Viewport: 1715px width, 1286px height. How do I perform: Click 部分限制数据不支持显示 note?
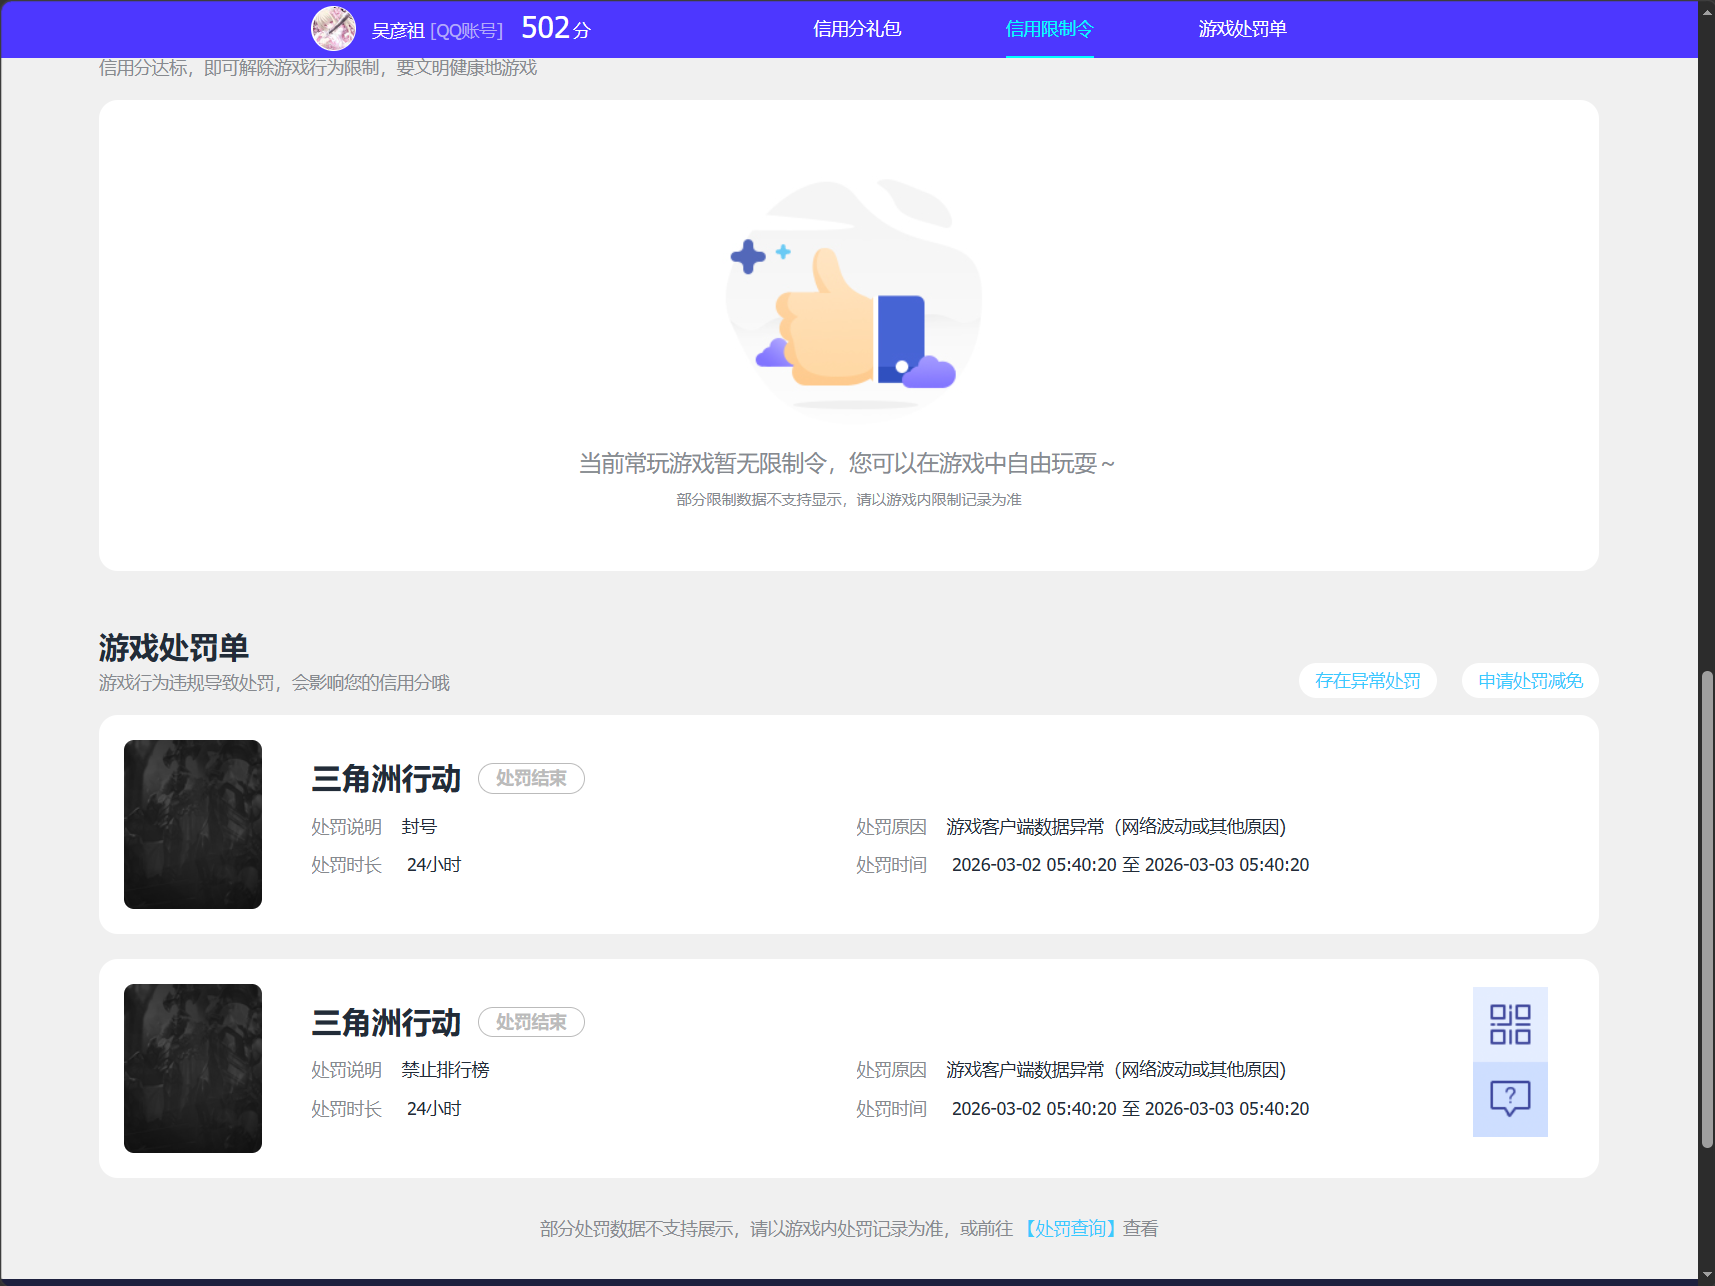pyautogui.click(x=848, y=500)
